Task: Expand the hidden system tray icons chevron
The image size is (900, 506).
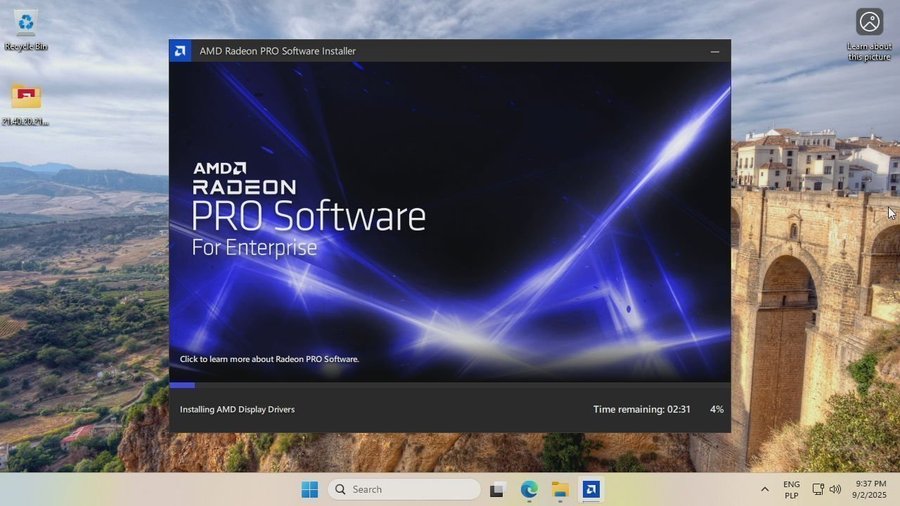Action: 765,489
